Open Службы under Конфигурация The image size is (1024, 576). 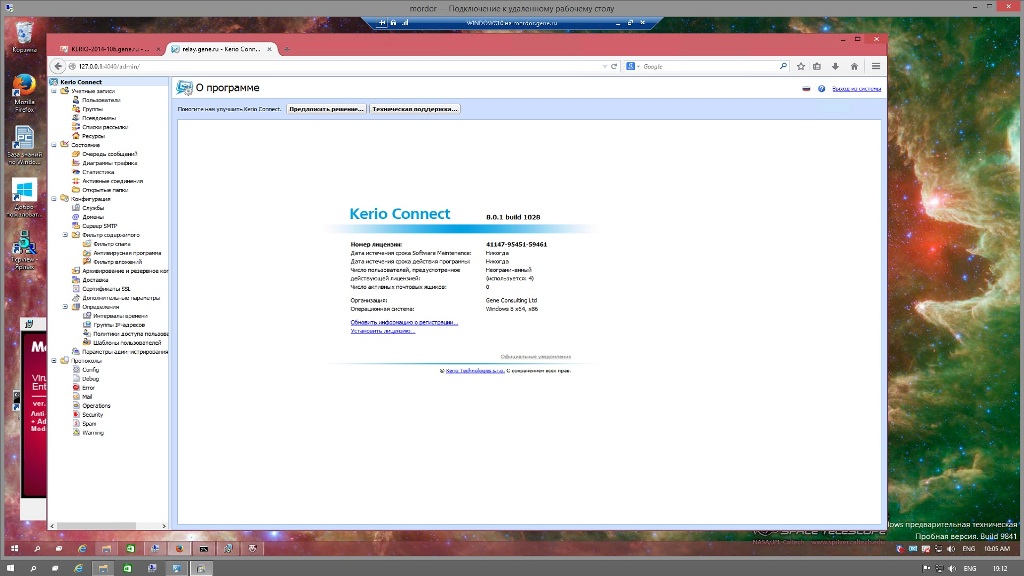(x=93, y=208)
